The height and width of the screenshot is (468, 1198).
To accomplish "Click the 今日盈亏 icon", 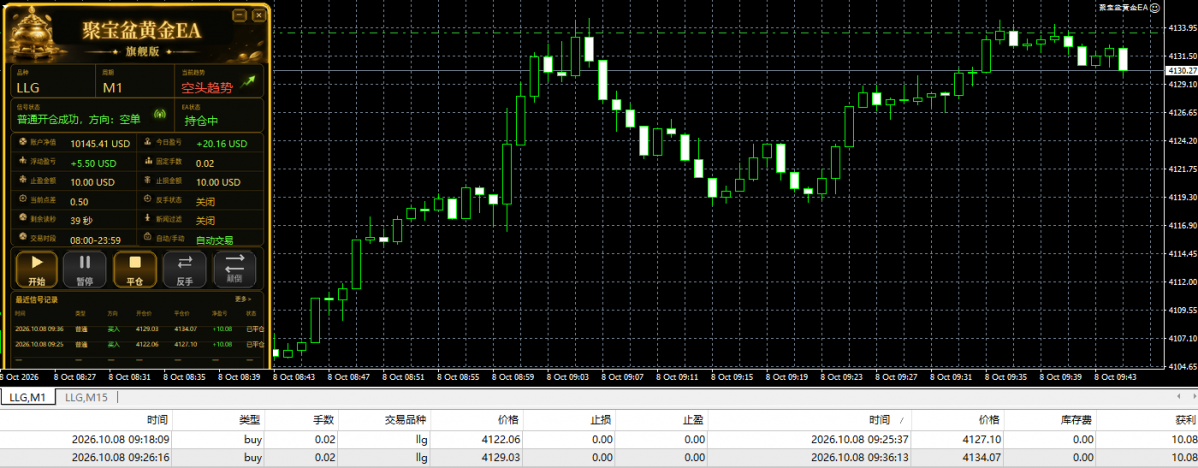I will [x=148, y=143].
